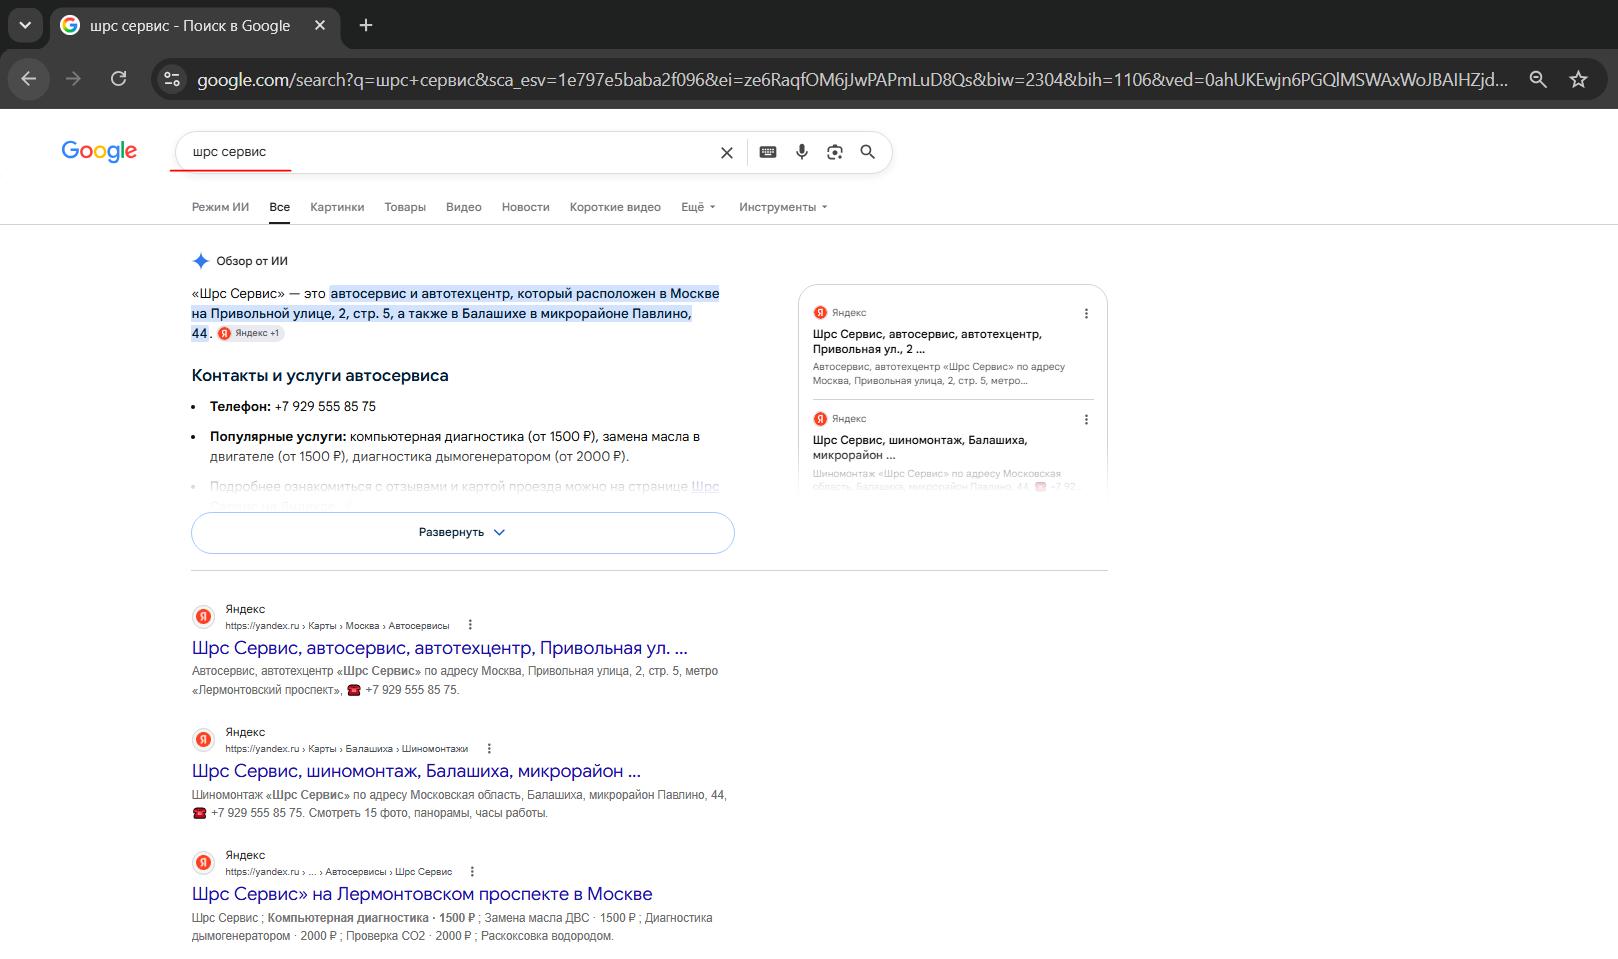View site information icon in address bar
The width and height of the screenshot is (1618, 959).
click(172, 79)
